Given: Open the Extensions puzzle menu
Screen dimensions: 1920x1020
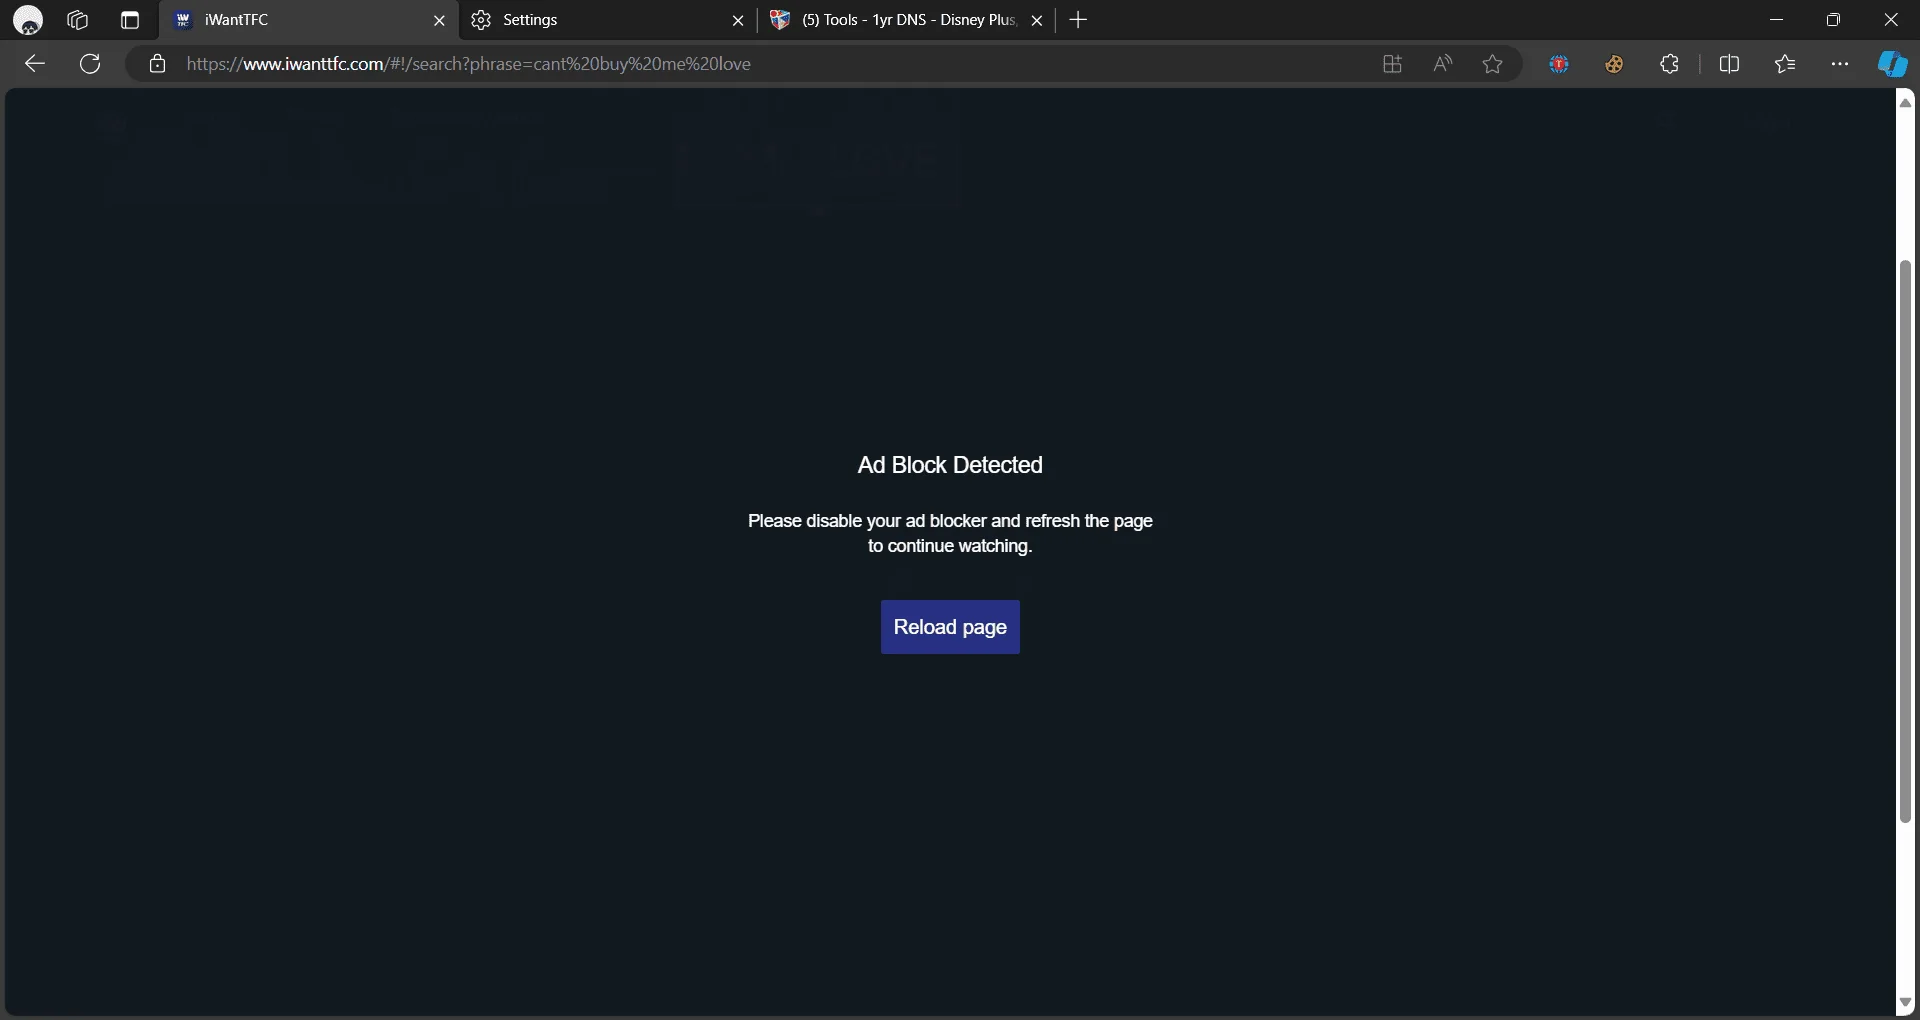Looking at the screenshot, I should coord(1669,64).
